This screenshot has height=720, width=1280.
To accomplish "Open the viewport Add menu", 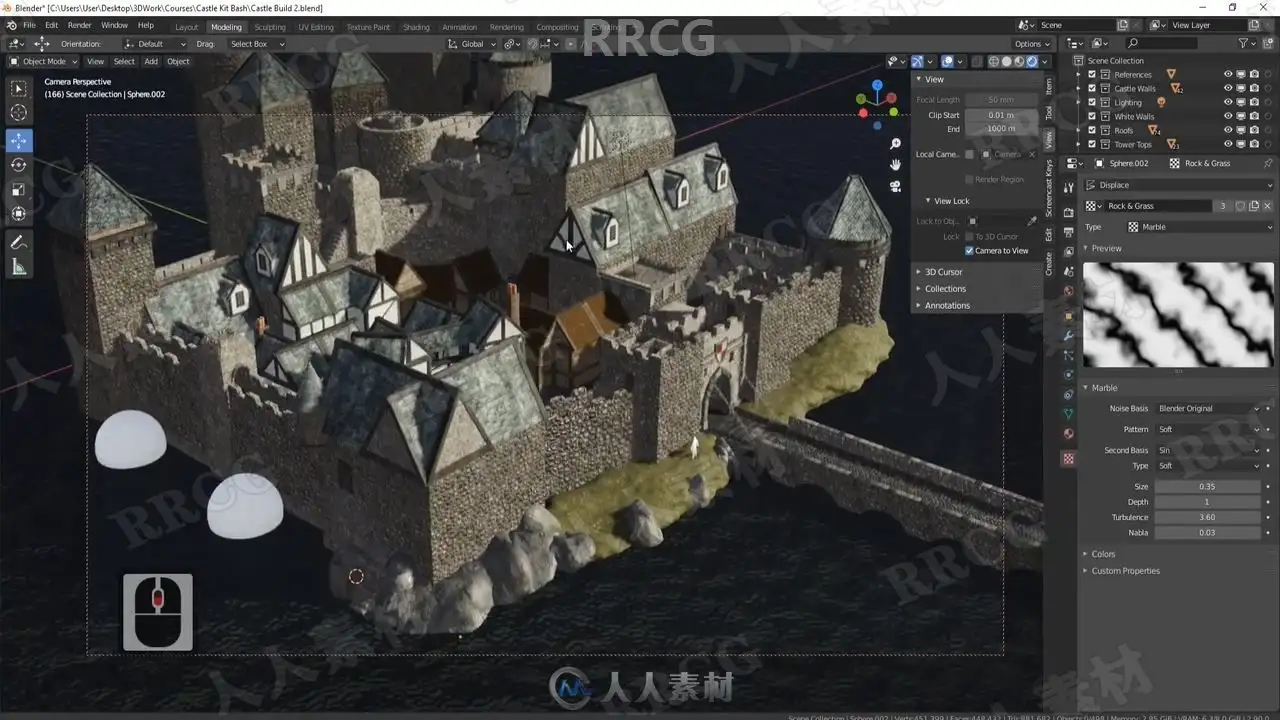I will pyautogui.click(x=151, y=62).
